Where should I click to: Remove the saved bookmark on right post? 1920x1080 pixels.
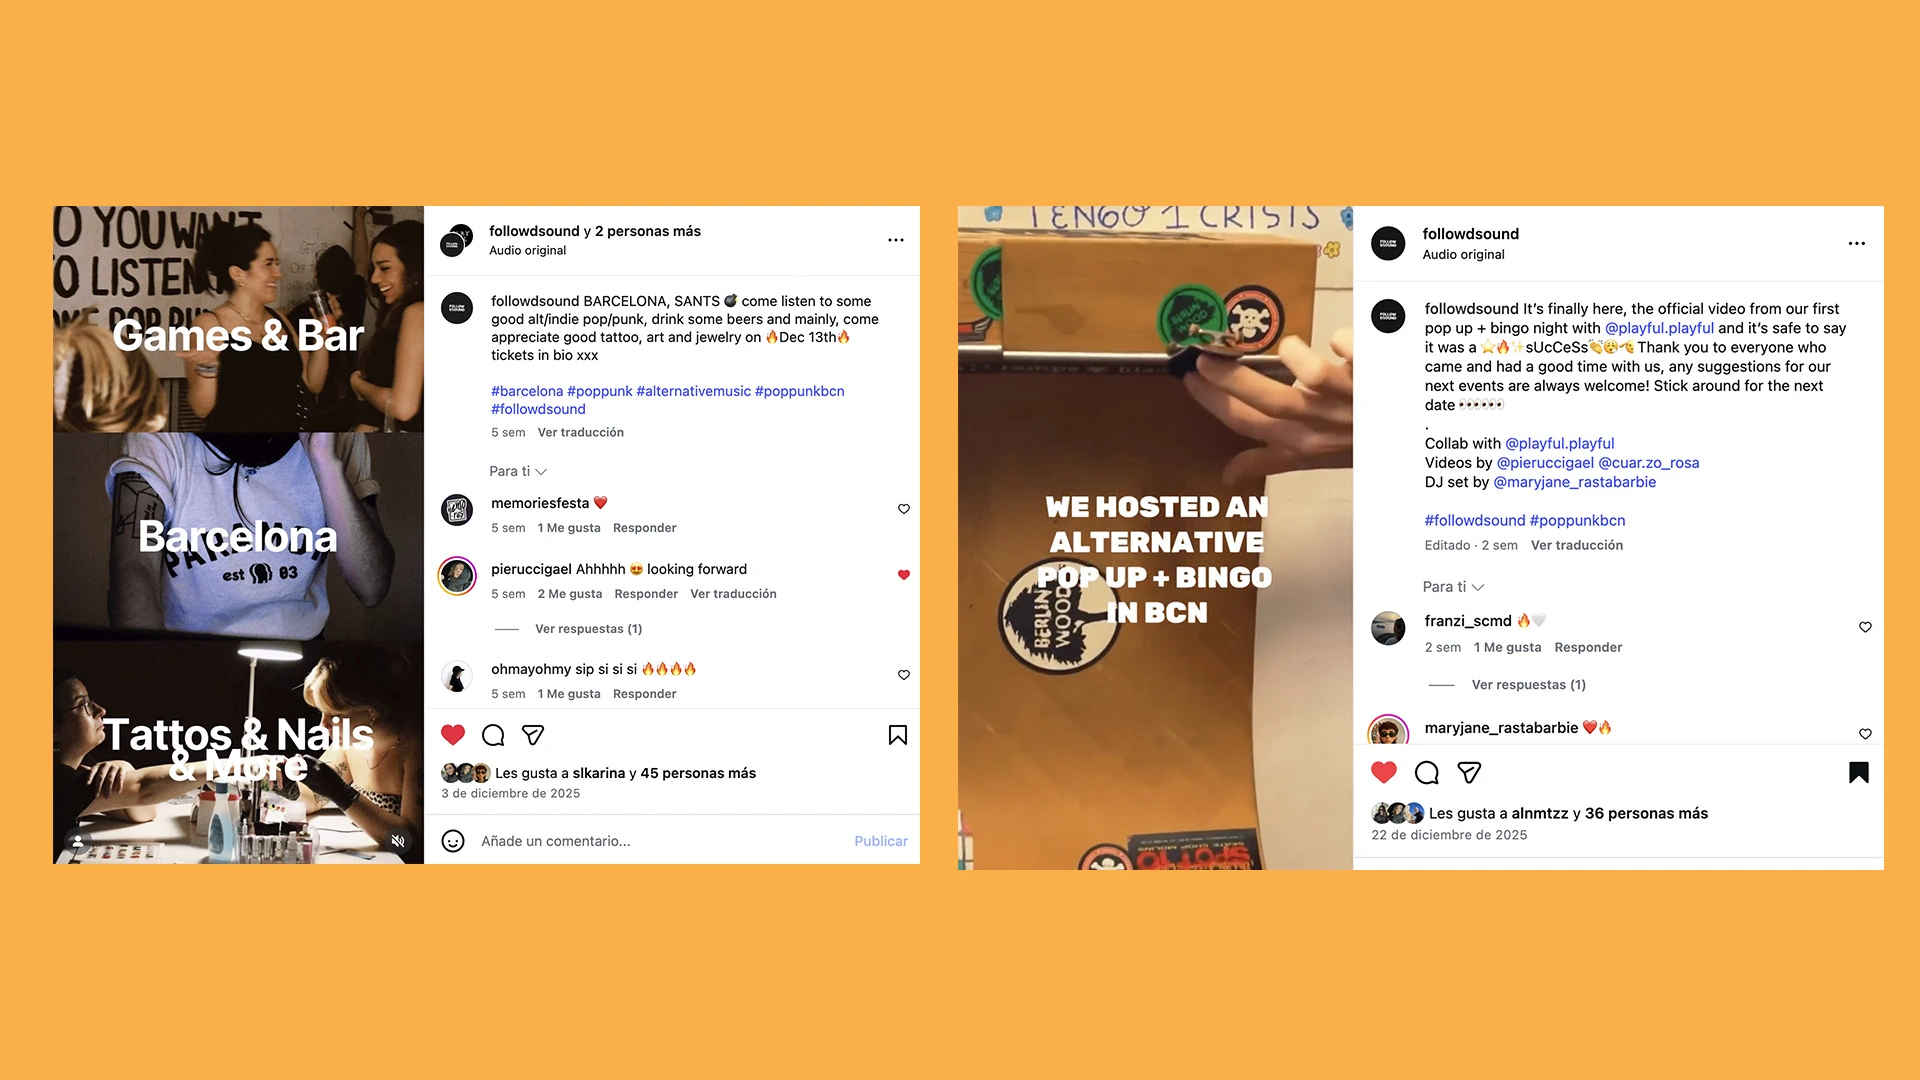pyautogui.click(x=1859, y=773)
